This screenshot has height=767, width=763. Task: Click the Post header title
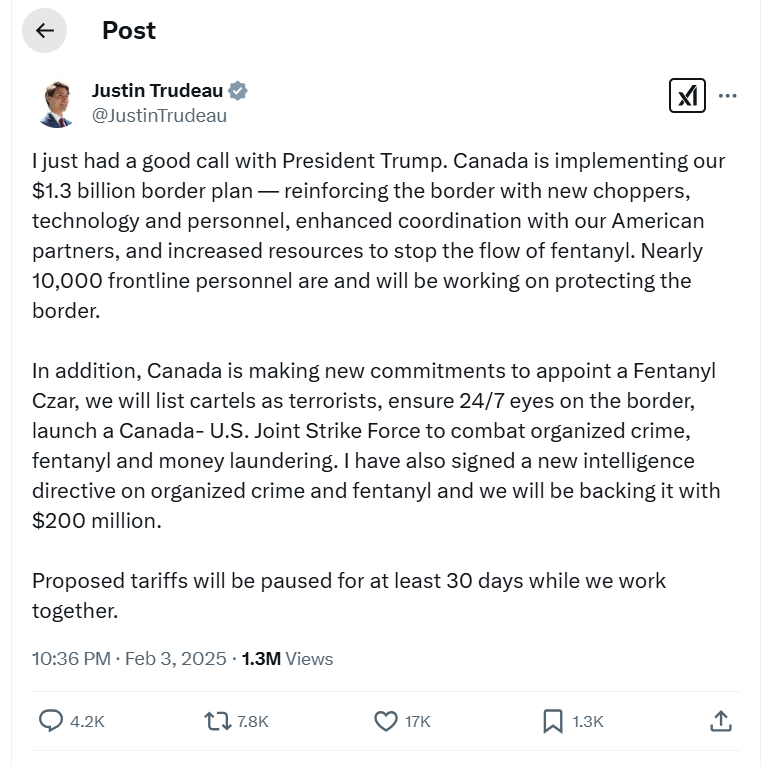(x=129, y=31)
